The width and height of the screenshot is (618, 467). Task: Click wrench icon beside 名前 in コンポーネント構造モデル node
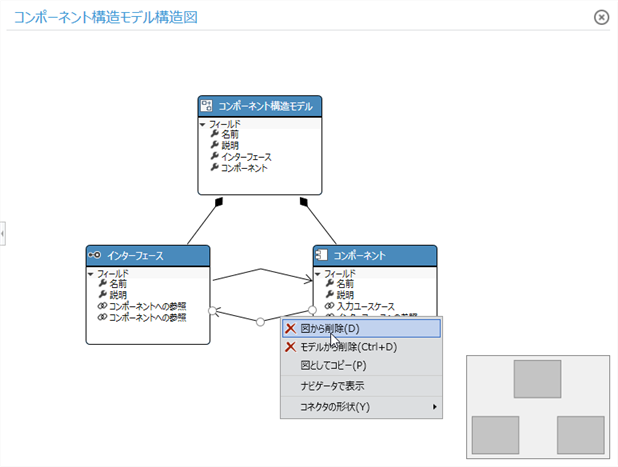pos(214,134)
